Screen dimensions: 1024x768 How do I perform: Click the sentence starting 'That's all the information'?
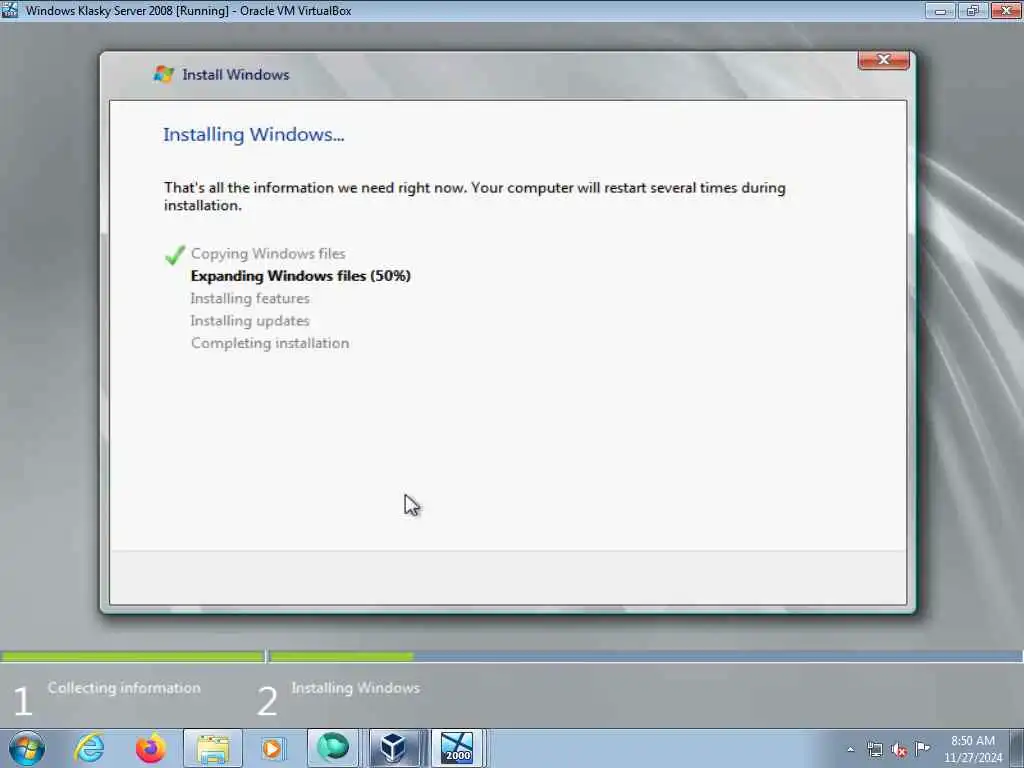coord(475,196)
